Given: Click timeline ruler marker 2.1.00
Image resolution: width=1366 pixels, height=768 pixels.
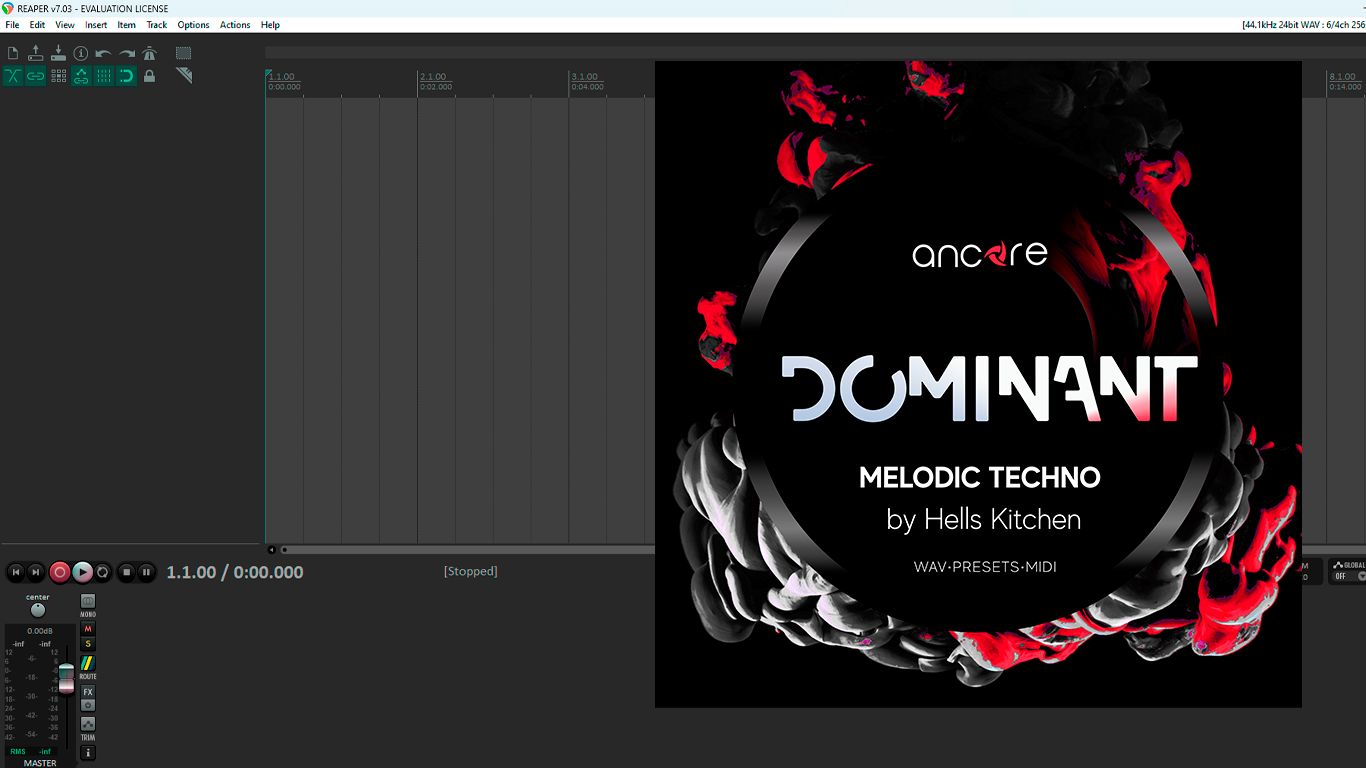Looking at the screenshot, I should [434, 77].
